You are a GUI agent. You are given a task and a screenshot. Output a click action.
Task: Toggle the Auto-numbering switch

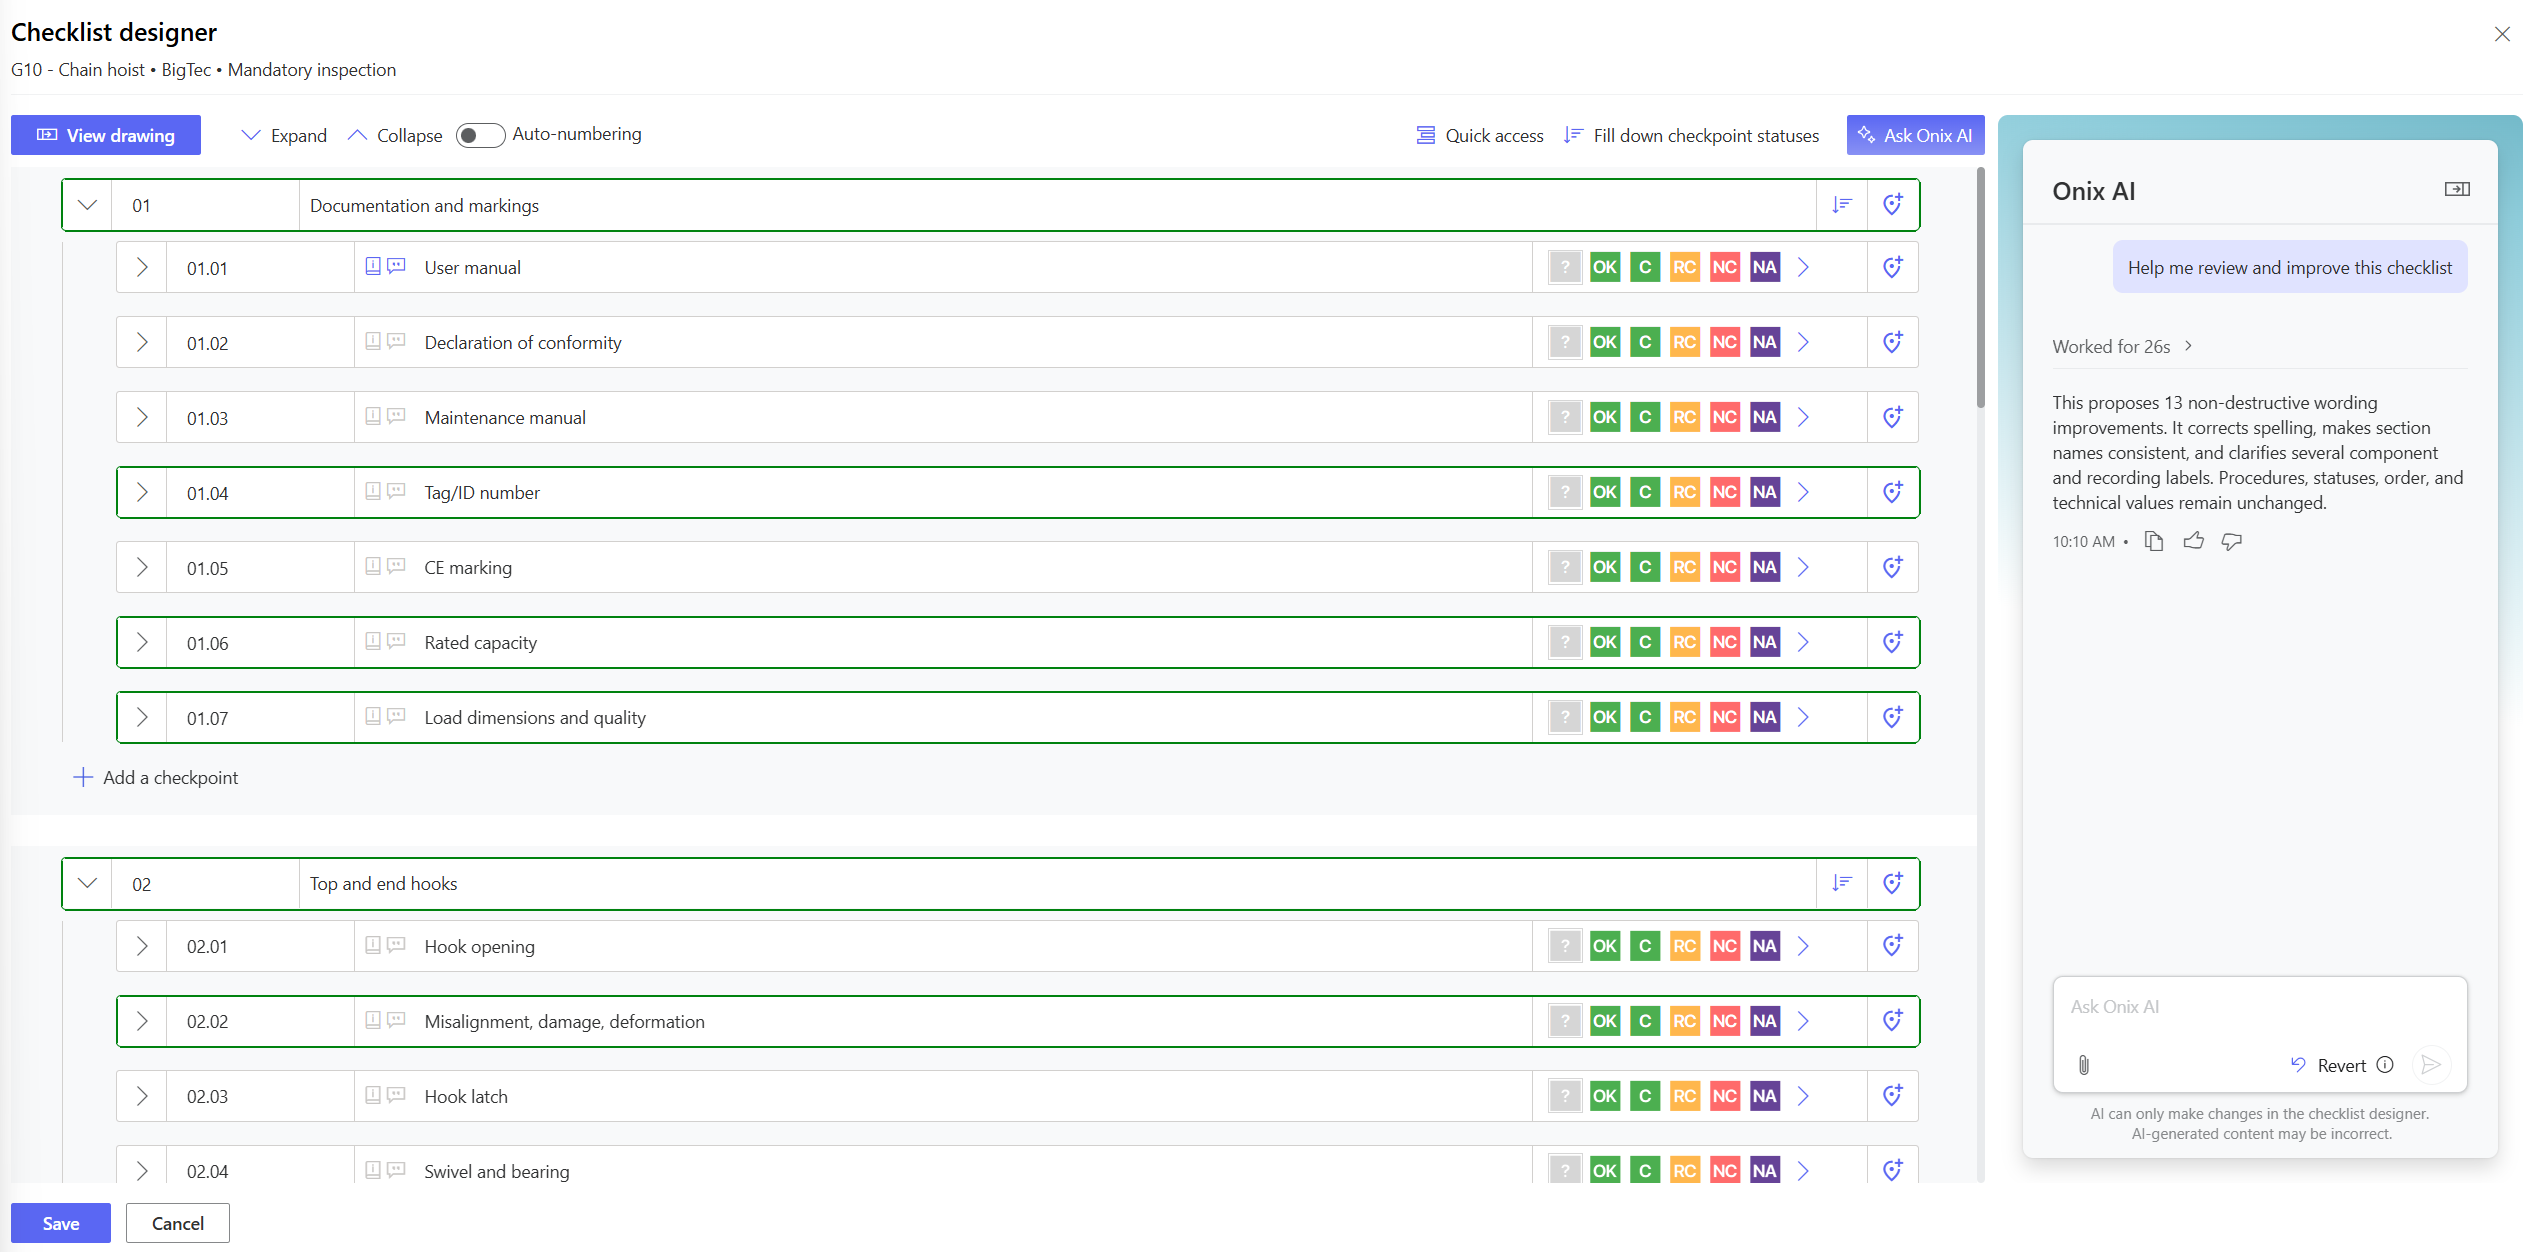480,135
